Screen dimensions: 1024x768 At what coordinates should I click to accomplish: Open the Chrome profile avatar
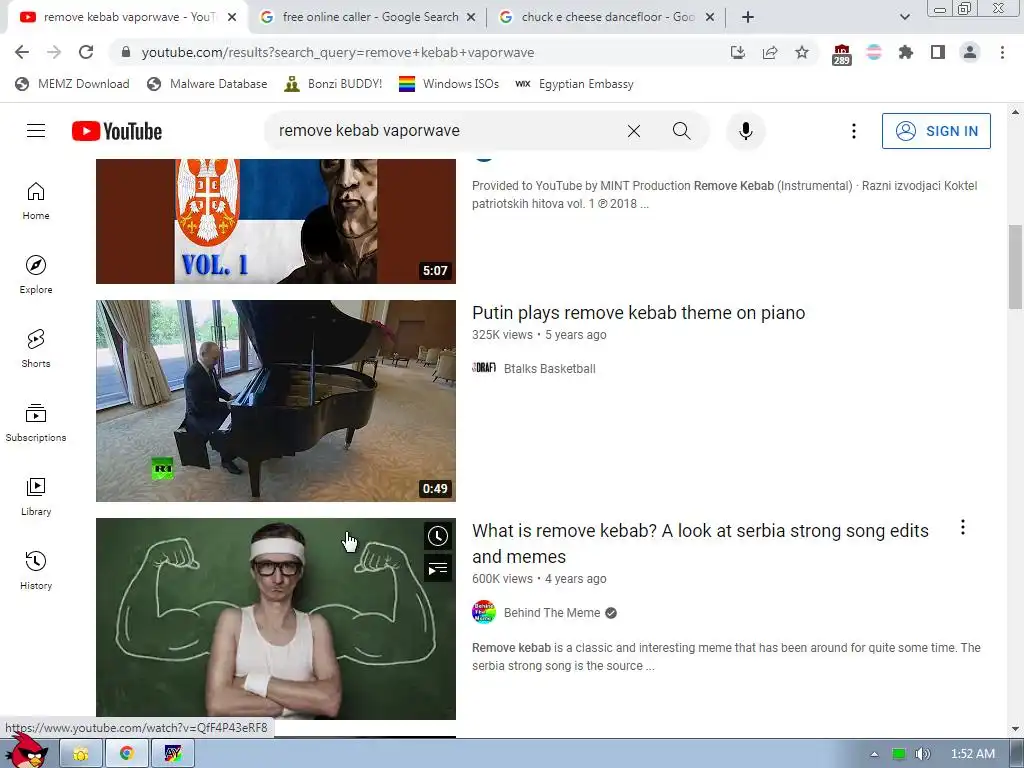click(x=970, y=52)
